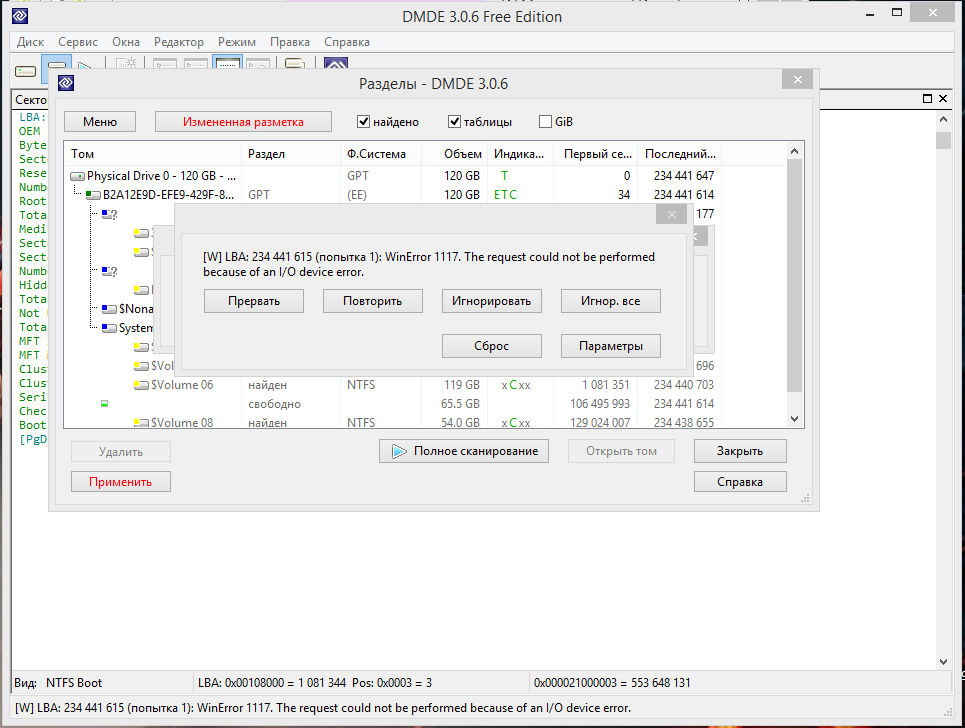Select the $Nona volume blue icon
This screenshot has height=728, width=965.
tap(109, 309)
